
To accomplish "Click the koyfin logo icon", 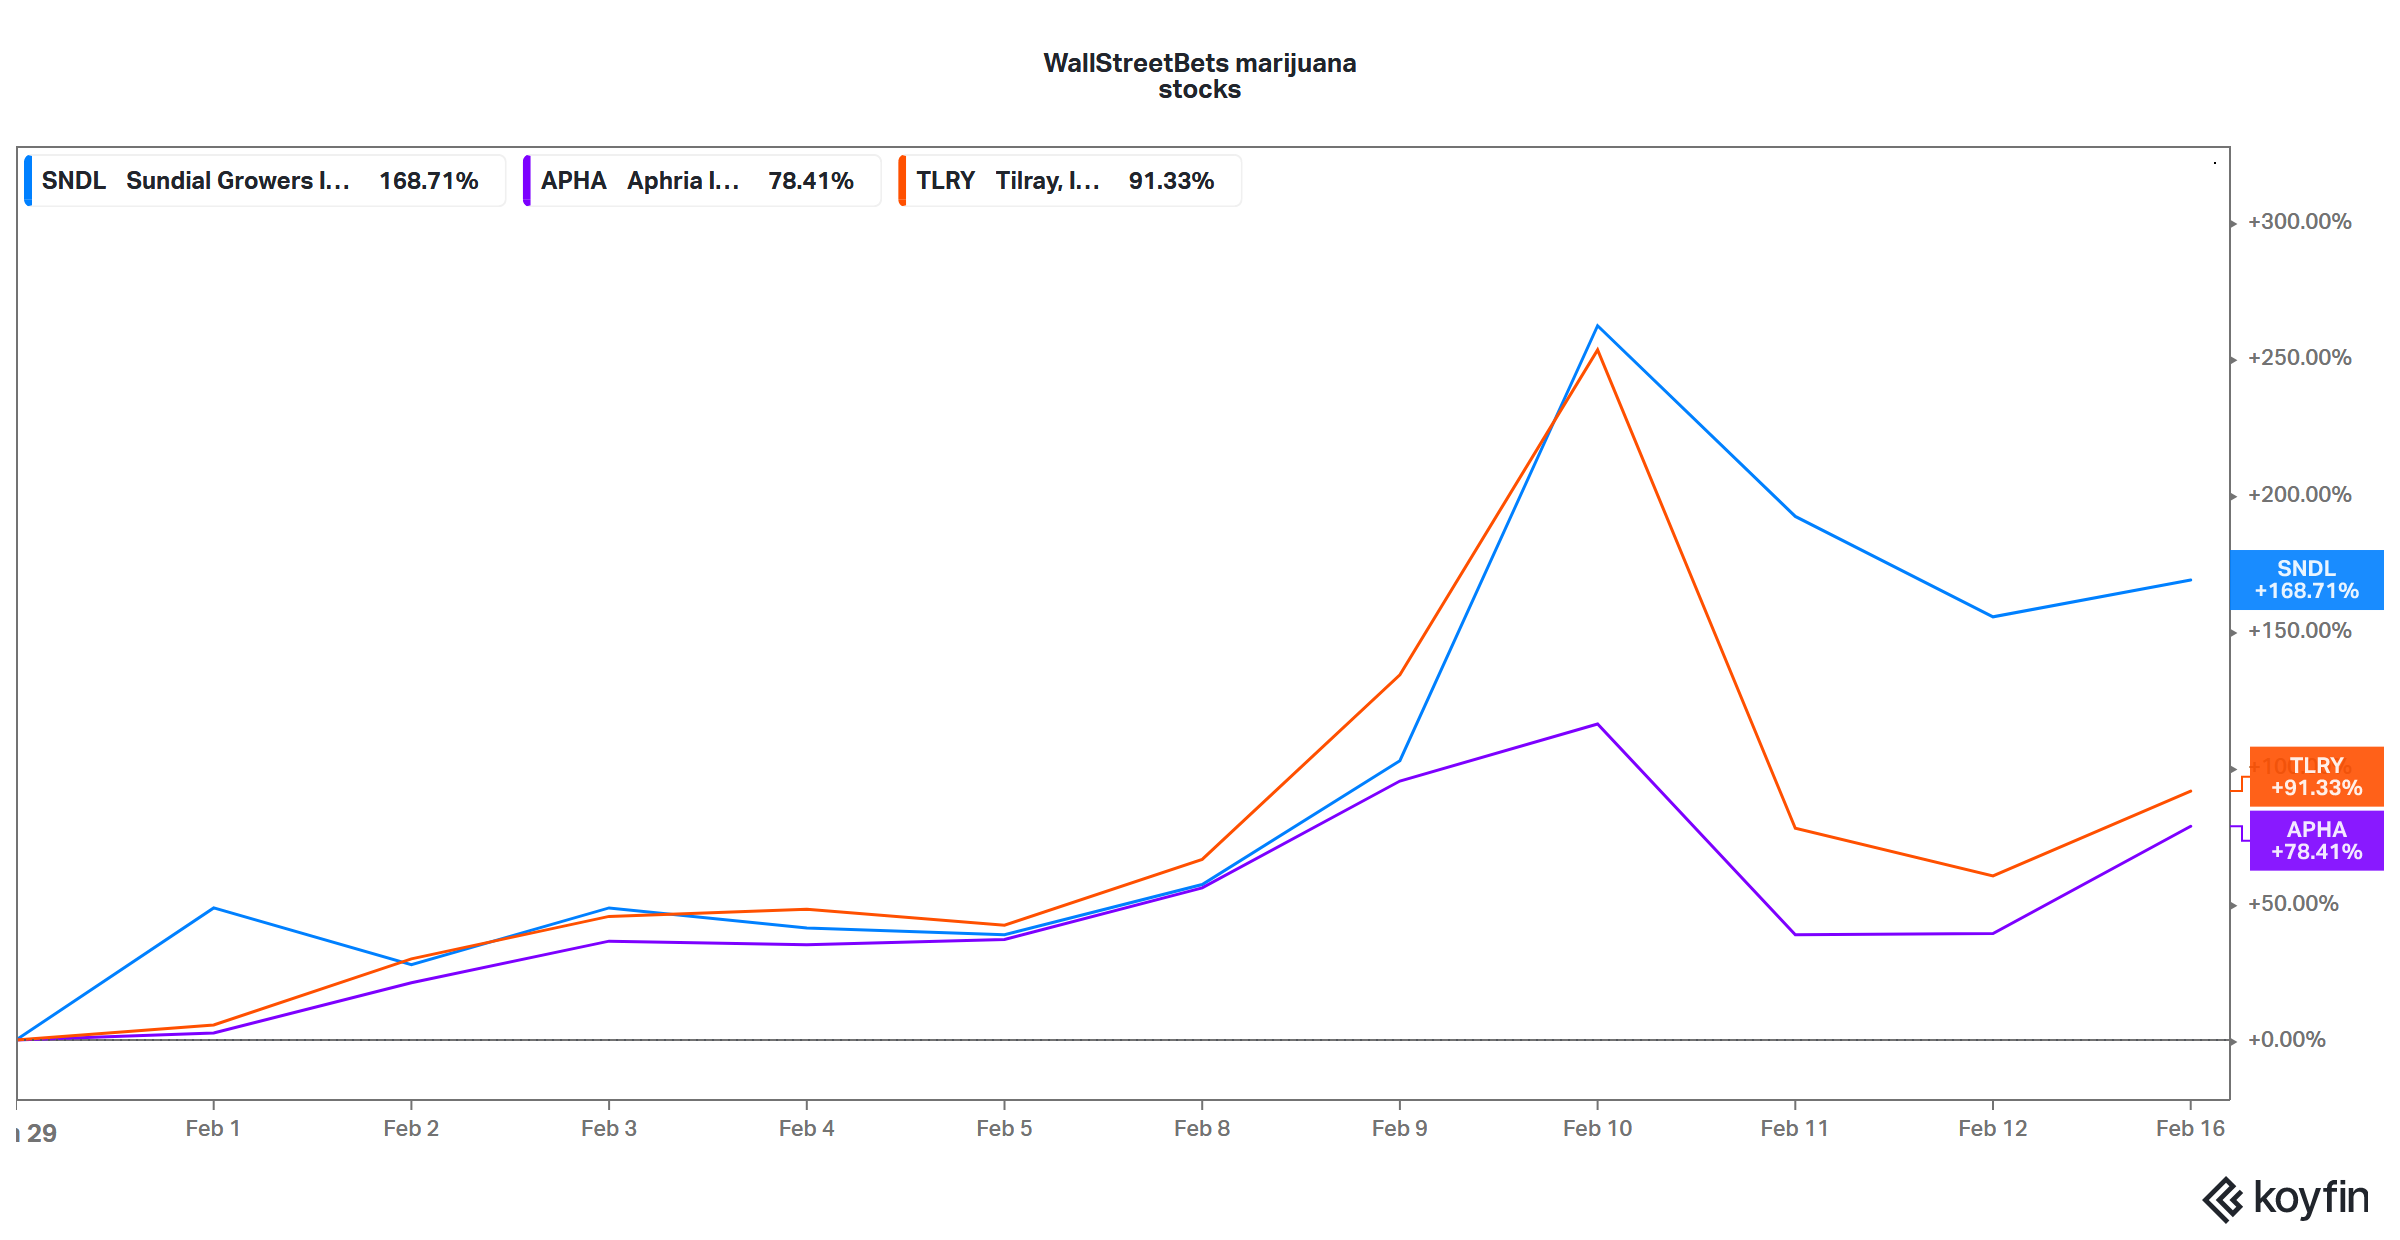I will pyautogui.click(x=2224, y=1200).
